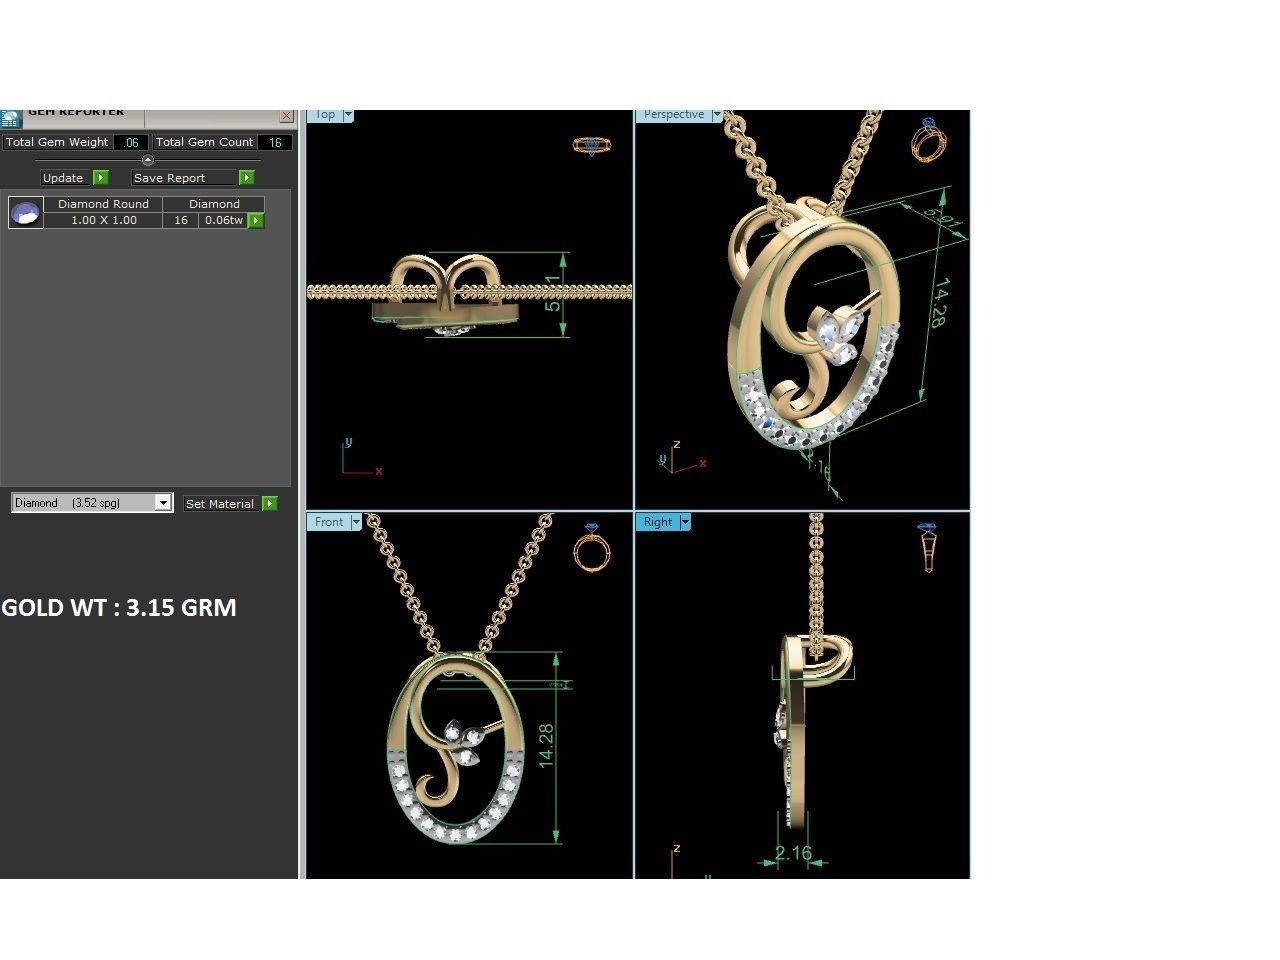Click the 'Diamond Round' cell text
This screenshot has width=1280, height=960.
[103, 204]
